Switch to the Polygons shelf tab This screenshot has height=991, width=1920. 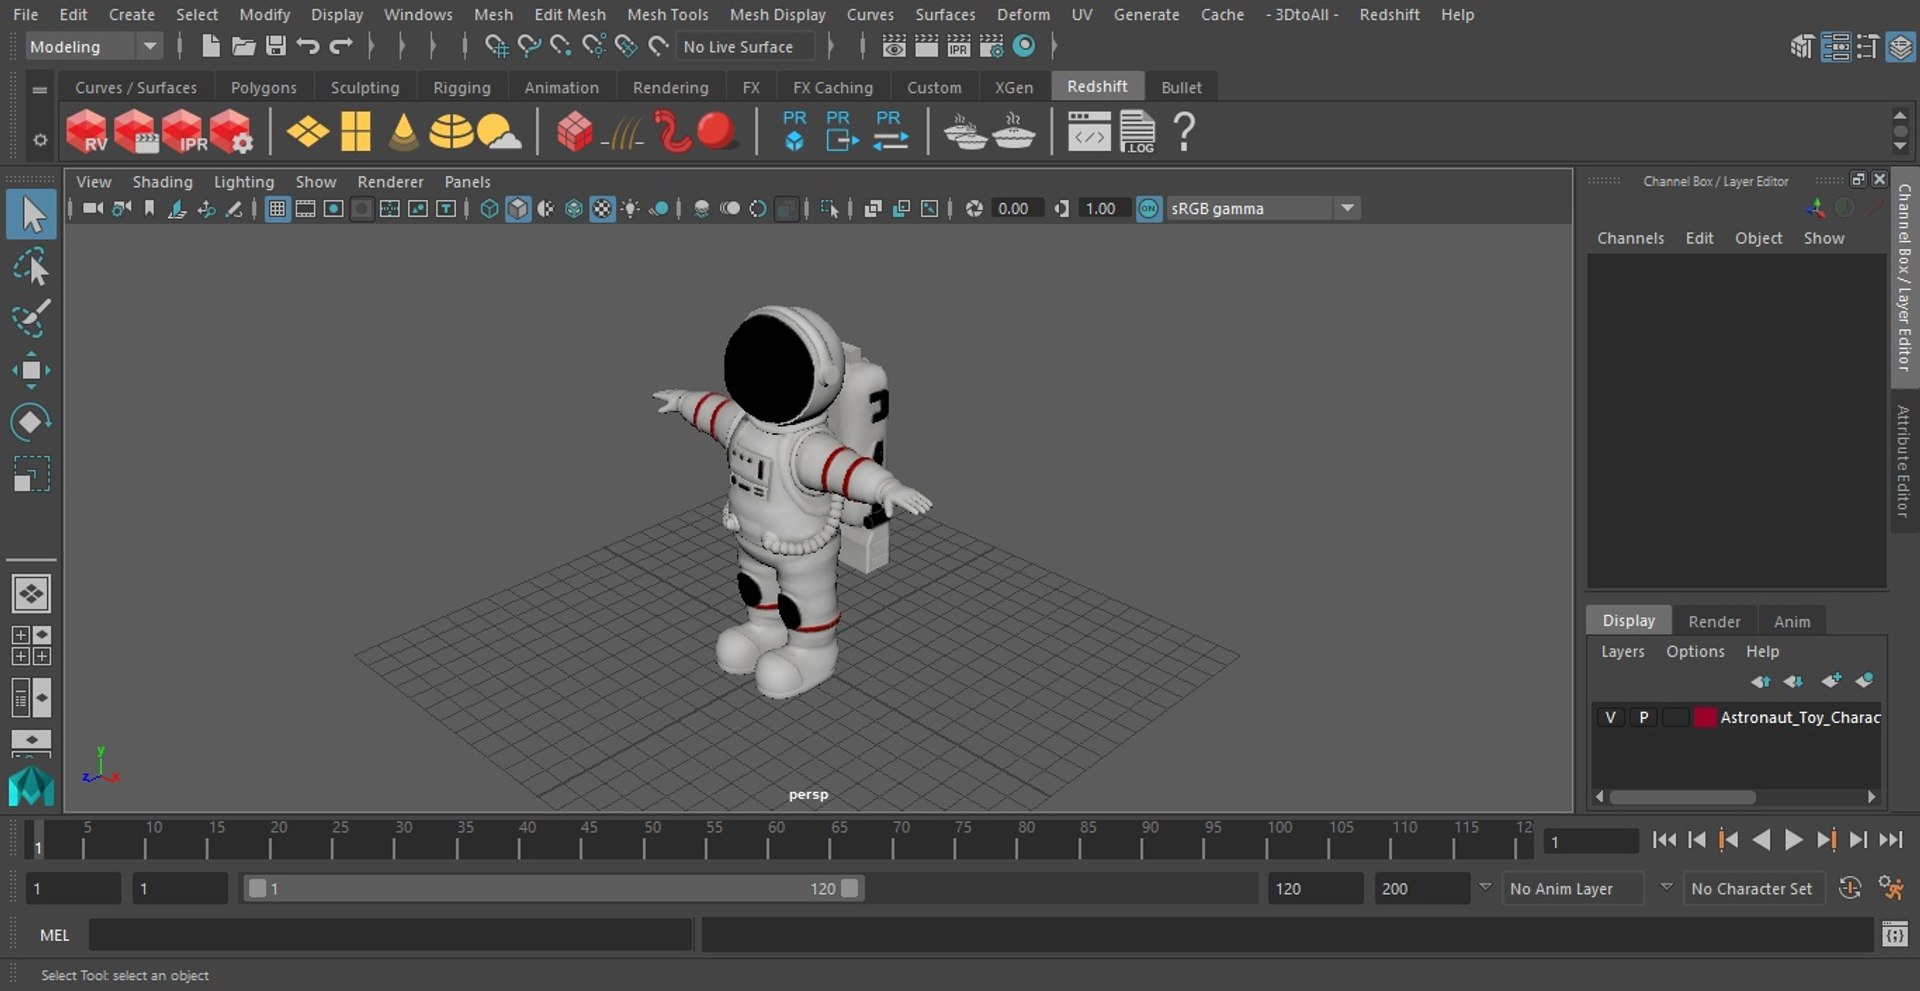point(264,88)
